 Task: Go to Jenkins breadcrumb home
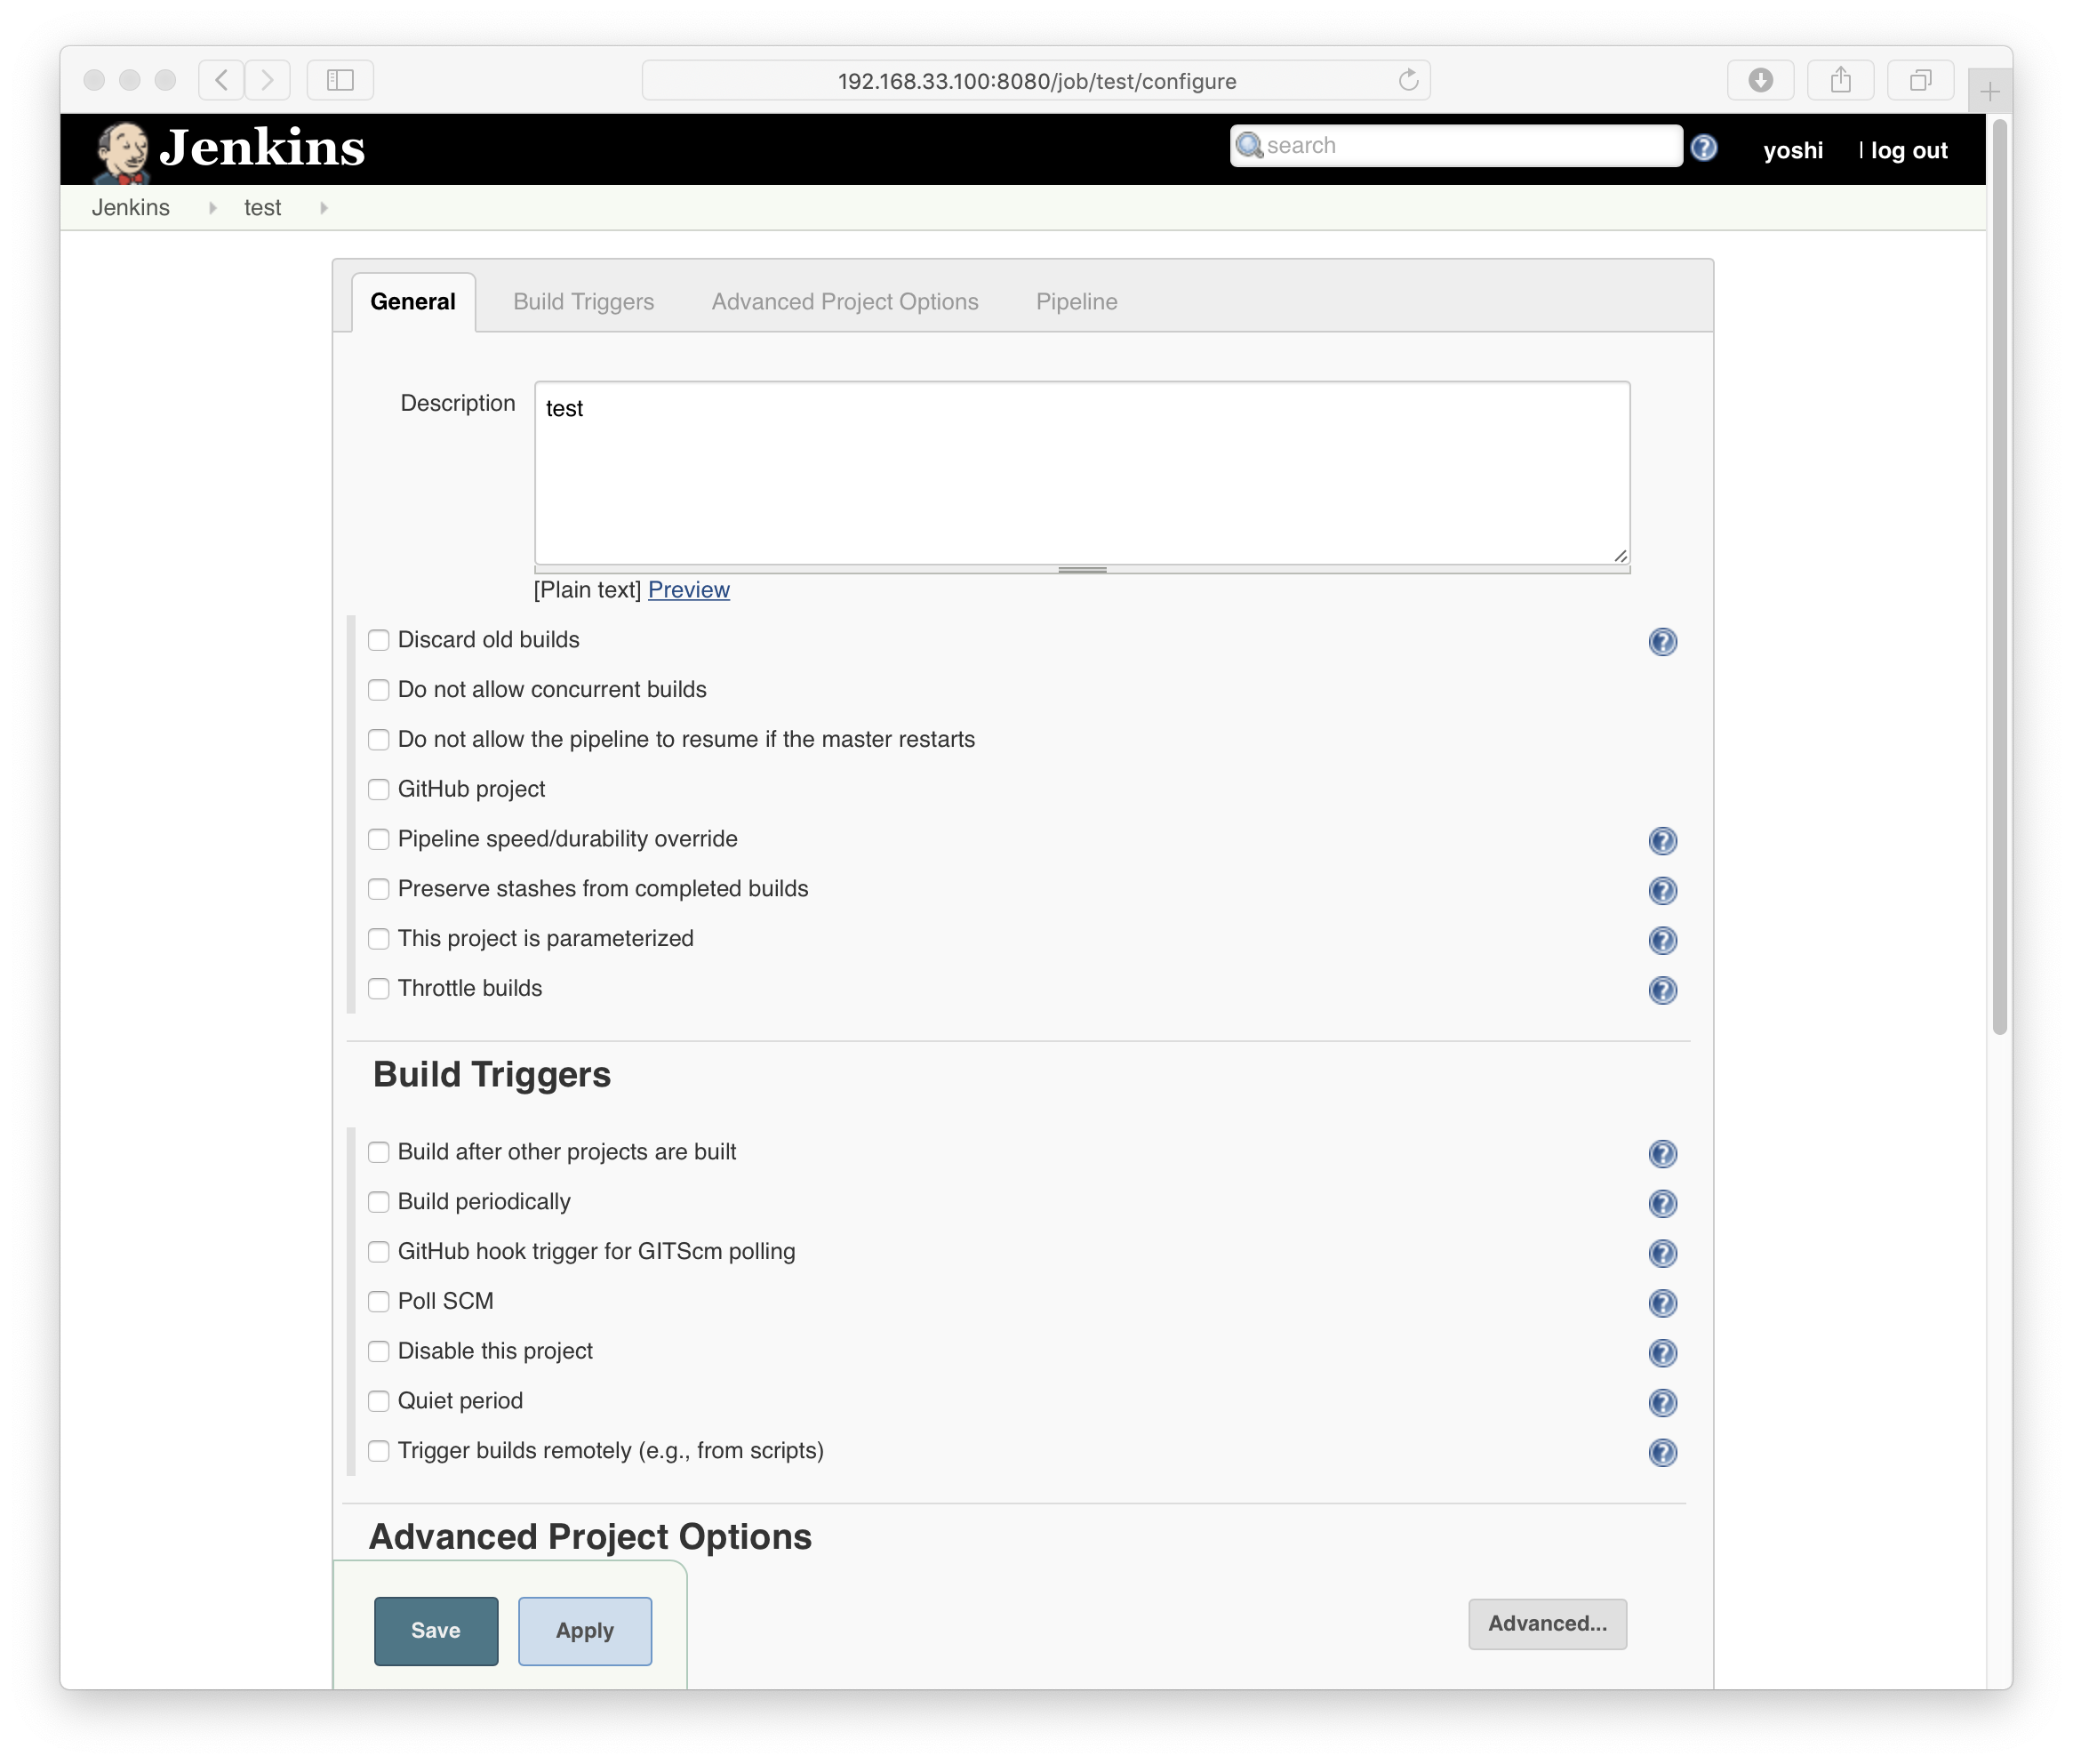[131, 208]
